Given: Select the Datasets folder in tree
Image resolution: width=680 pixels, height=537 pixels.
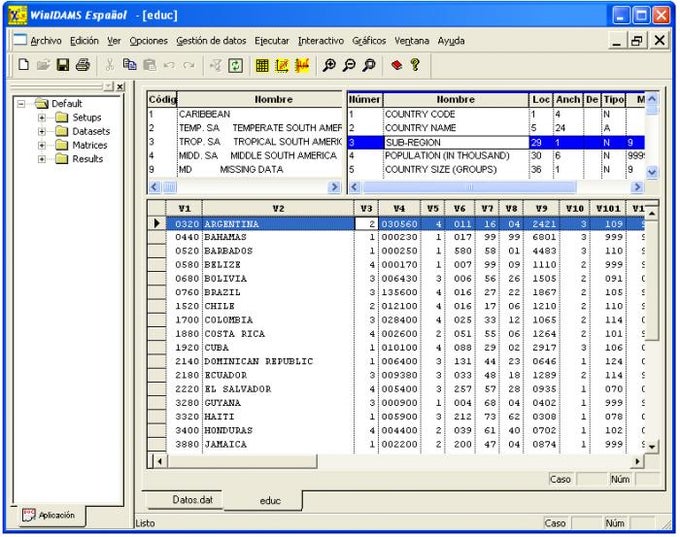Looking at the screenshot, I should 83,131.
